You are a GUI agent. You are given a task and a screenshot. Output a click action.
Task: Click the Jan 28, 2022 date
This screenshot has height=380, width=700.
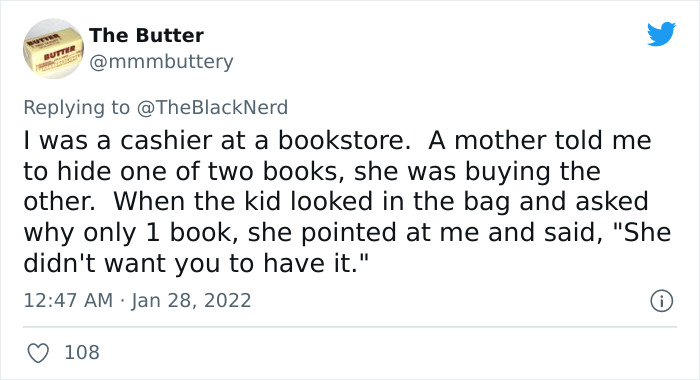pos(191,300)
